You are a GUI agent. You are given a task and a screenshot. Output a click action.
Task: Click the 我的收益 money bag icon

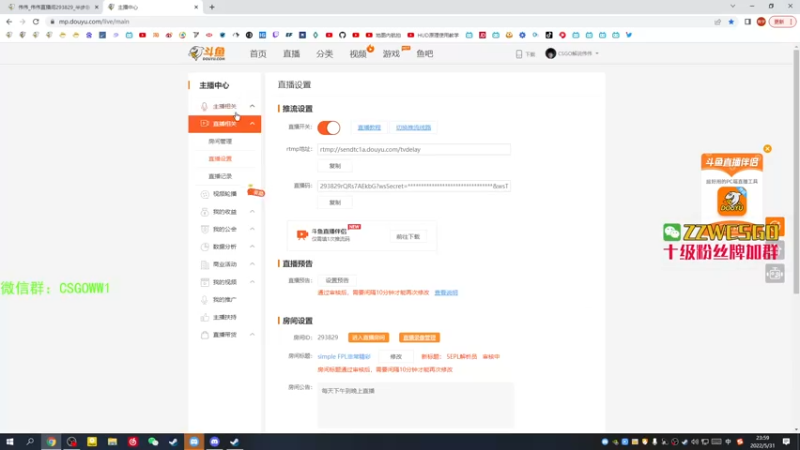pos(204,212)
